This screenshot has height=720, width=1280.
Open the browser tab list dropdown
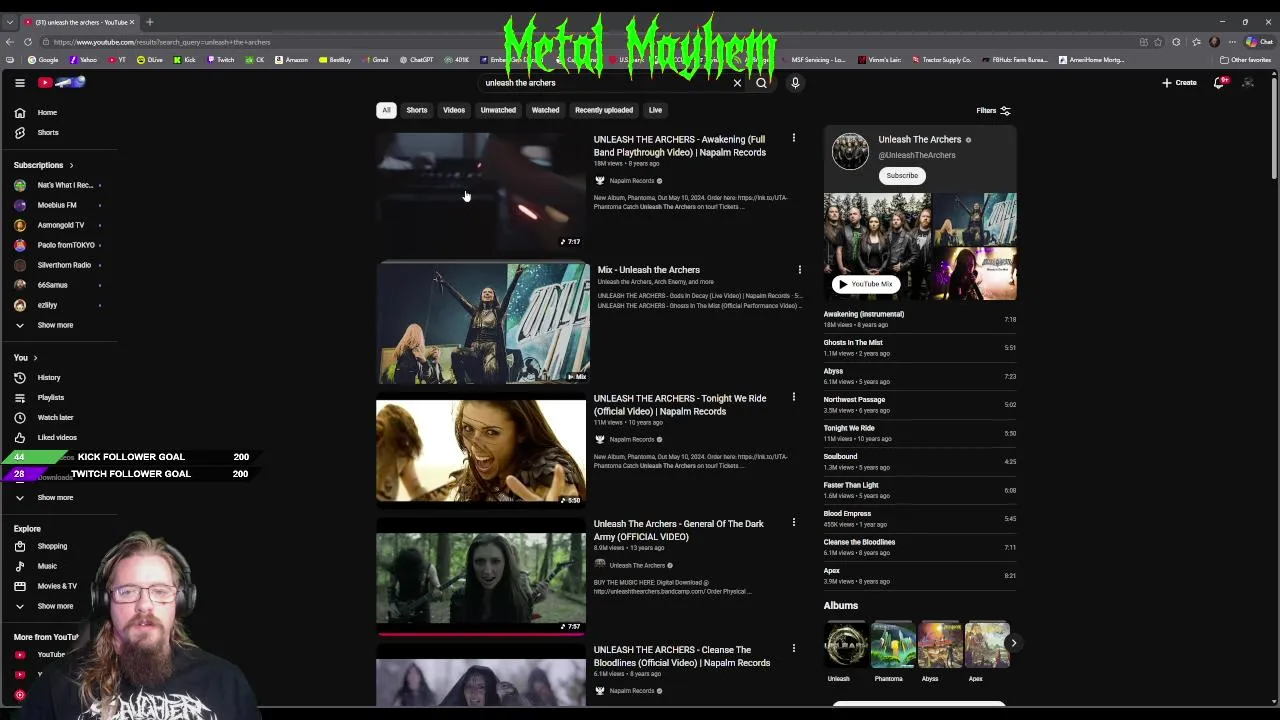pos(10,22)
